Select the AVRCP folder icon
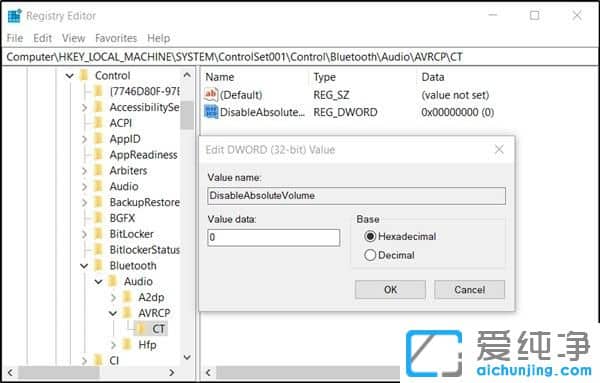This screenshot has height=383, width=600. click(127, 313)
